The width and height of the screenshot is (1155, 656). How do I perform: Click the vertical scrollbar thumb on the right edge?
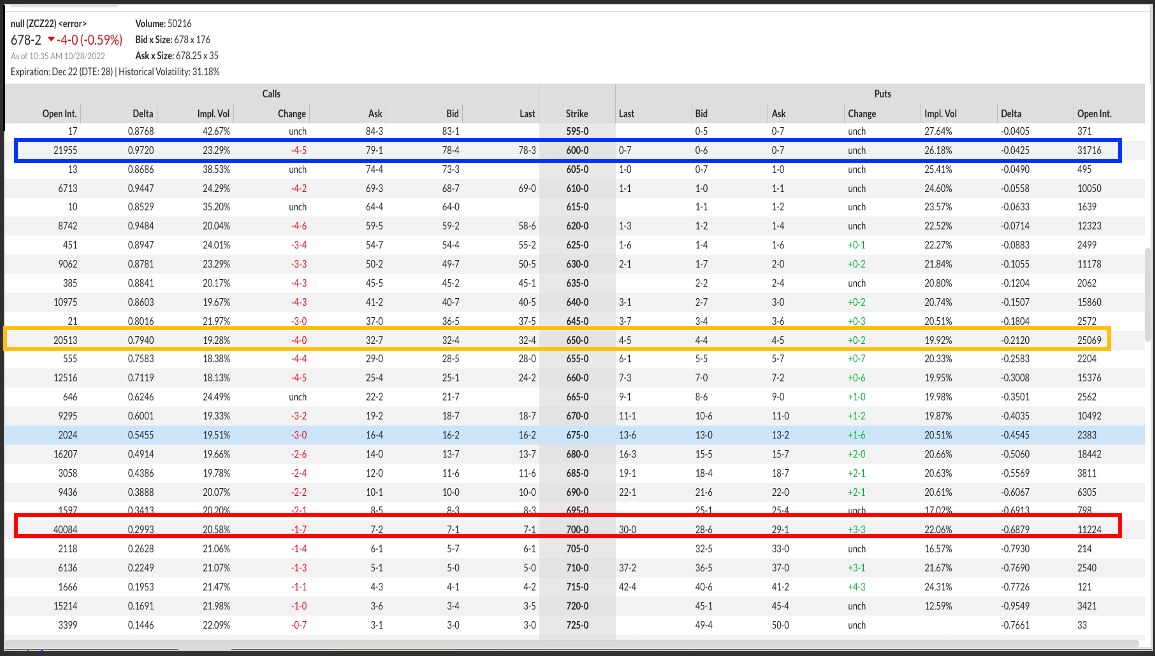click(x=1148, y=295)
